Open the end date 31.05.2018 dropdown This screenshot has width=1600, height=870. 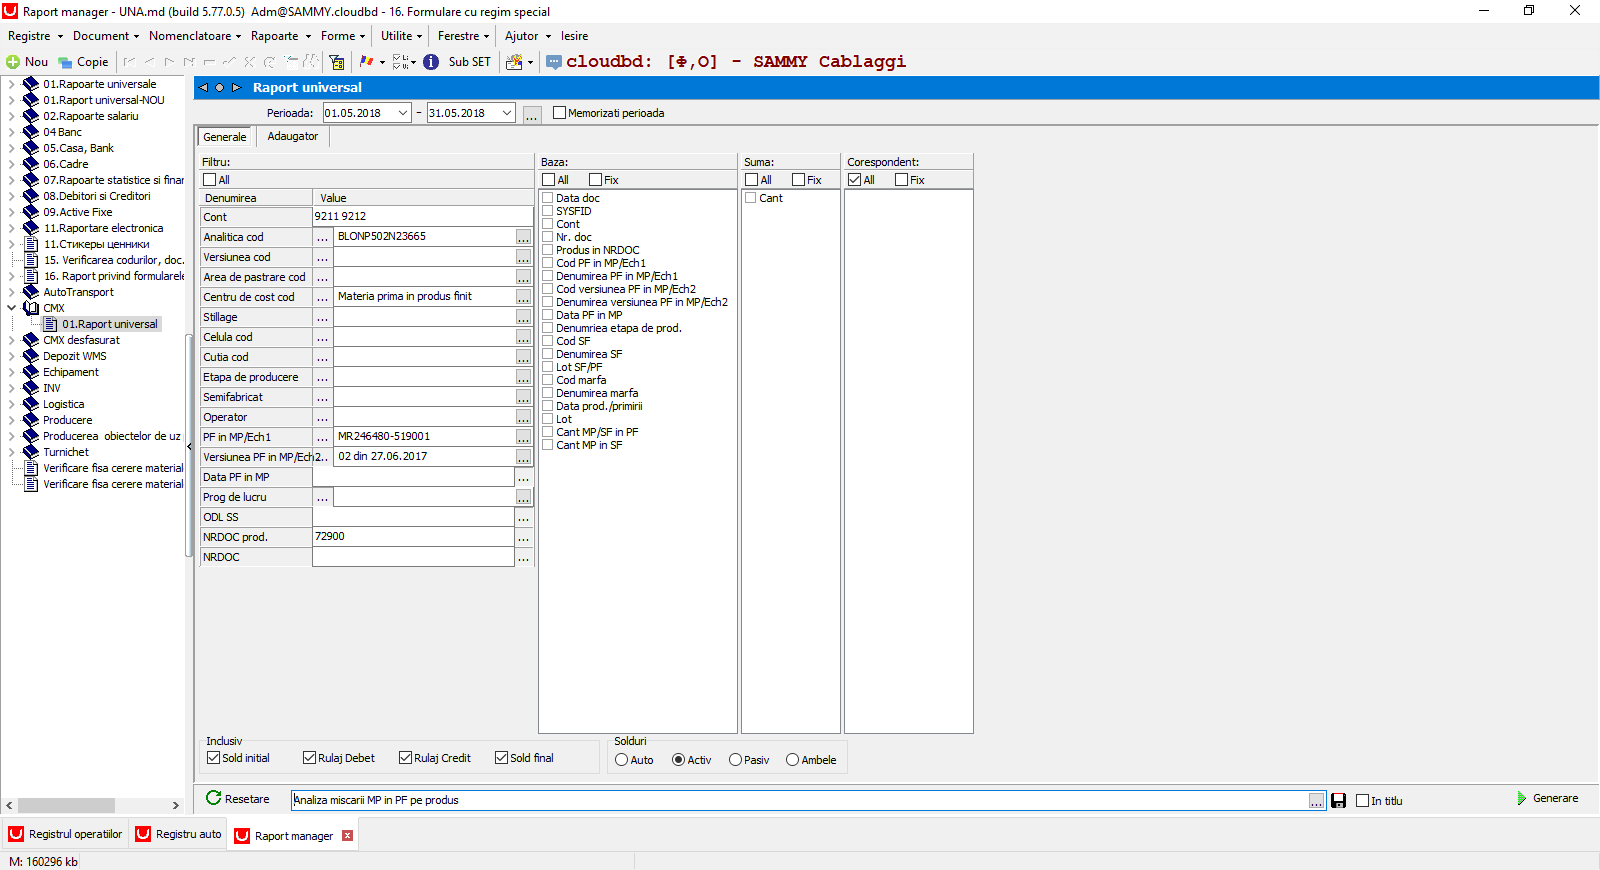click(507, 113)
